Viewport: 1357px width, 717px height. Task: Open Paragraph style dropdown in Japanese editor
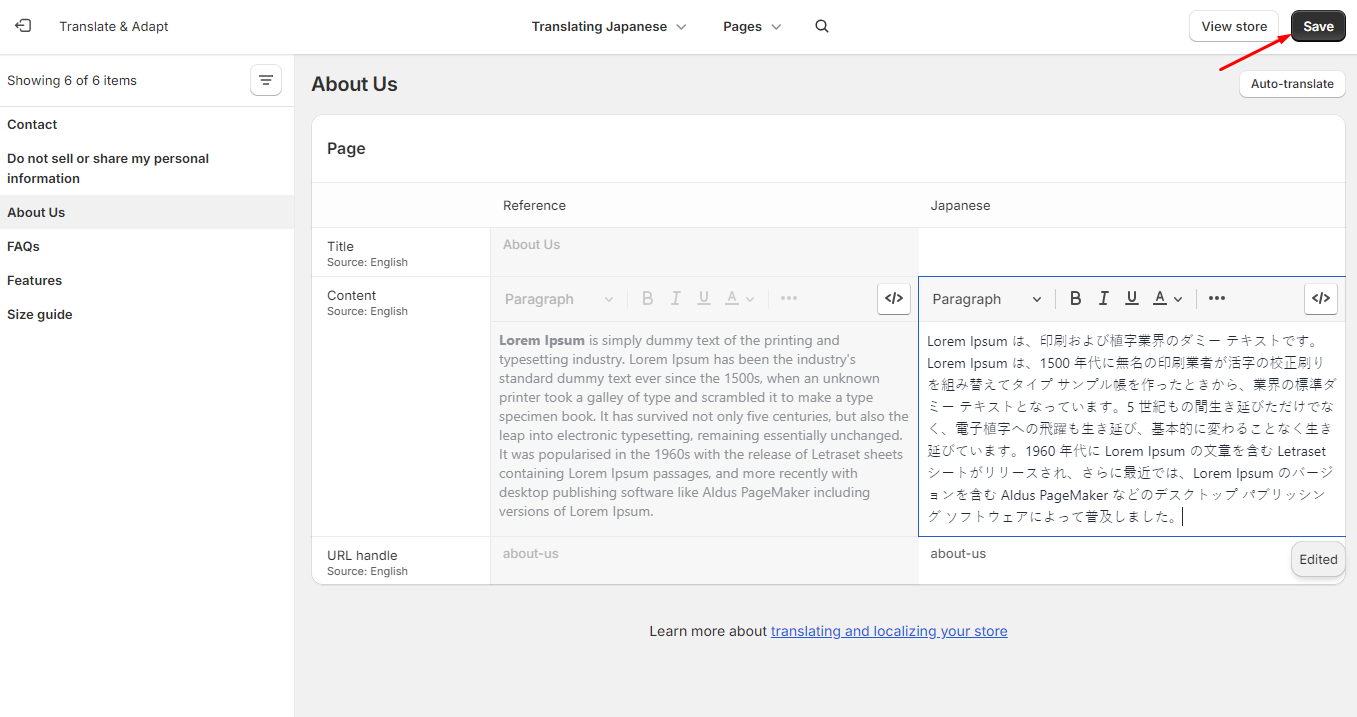(986, 299)
